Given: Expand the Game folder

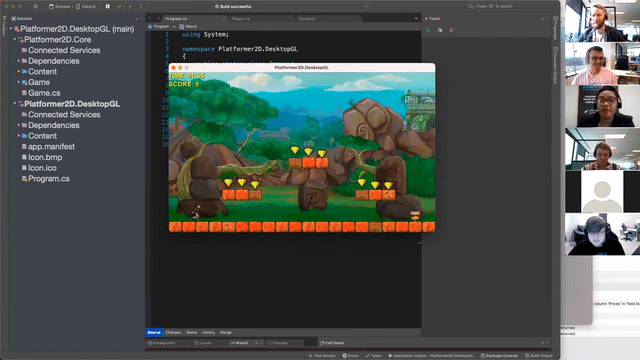Looking at the screenshot, I should (19, 82).
